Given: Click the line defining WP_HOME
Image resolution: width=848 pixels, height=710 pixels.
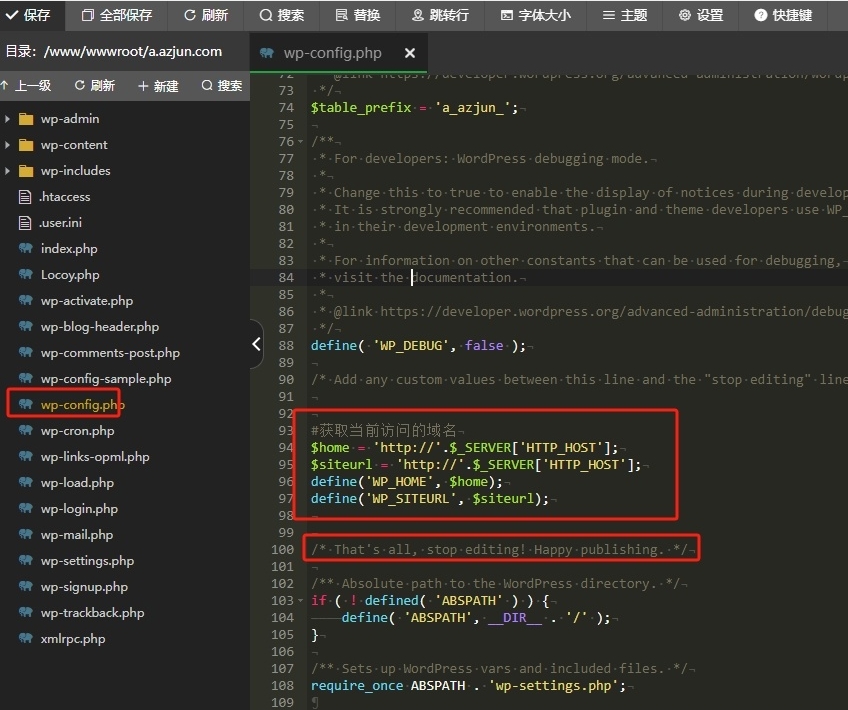Looking at the screenshot, I should click(407, 481).
